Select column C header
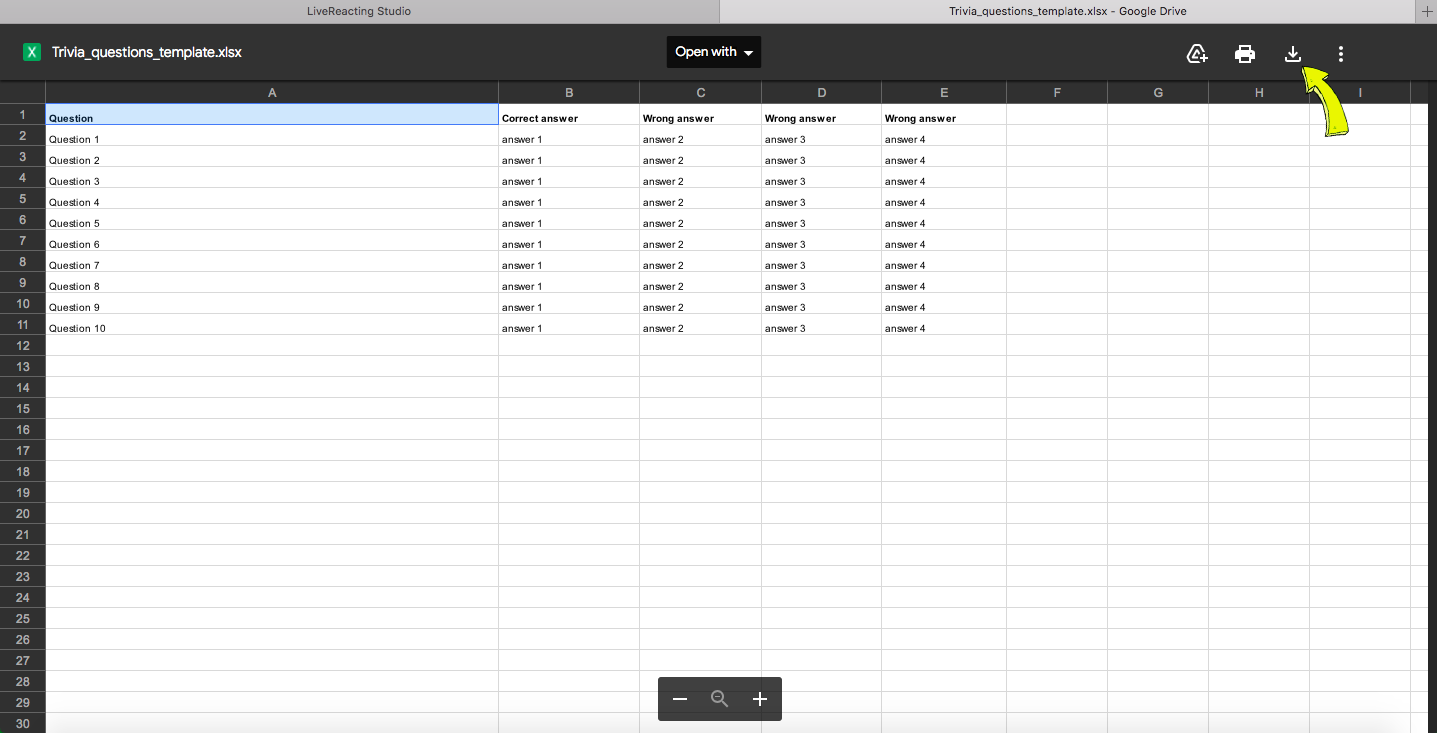Screen dimensions: 1437x733 pyautogui.click(x=701, y=92)
